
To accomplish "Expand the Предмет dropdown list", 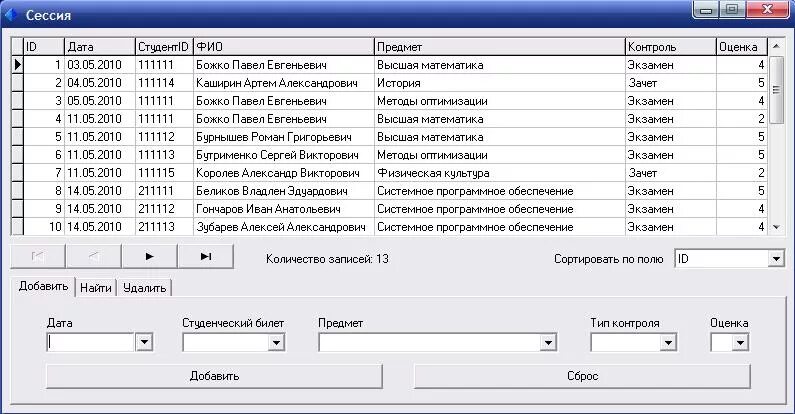I will pos(548,343).
